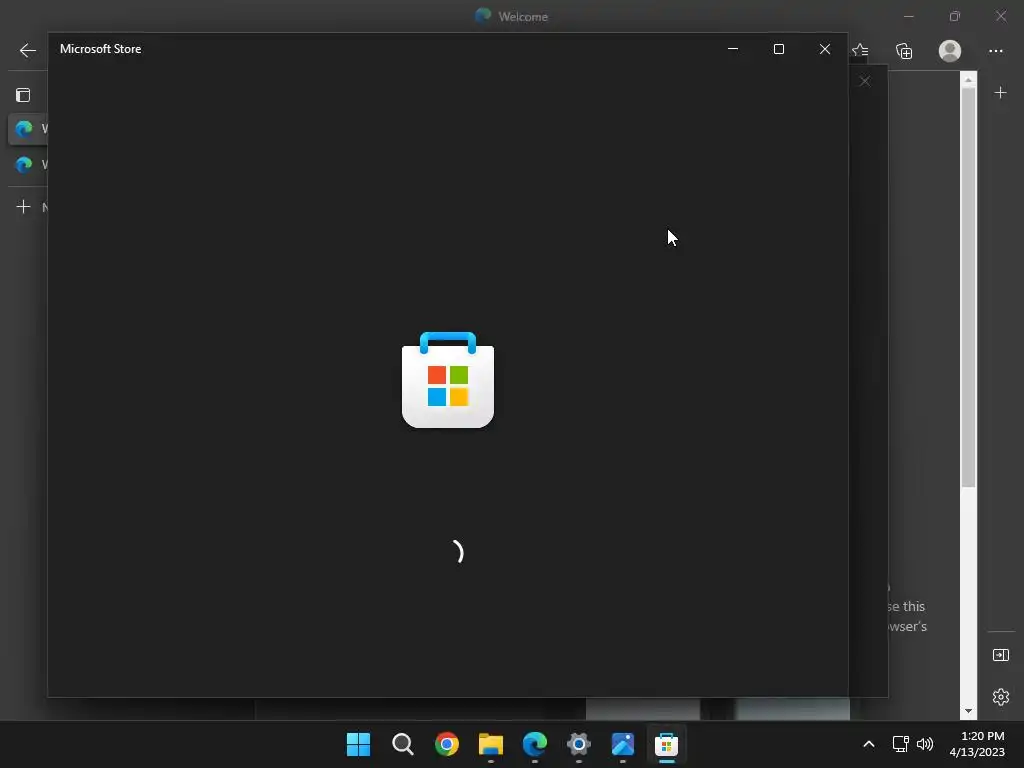The height and width of the screenshot is (768, 1024).
Task: Click the Edge hide sidebar icon
Action: pyautogui.click(x=1000, y=655)
